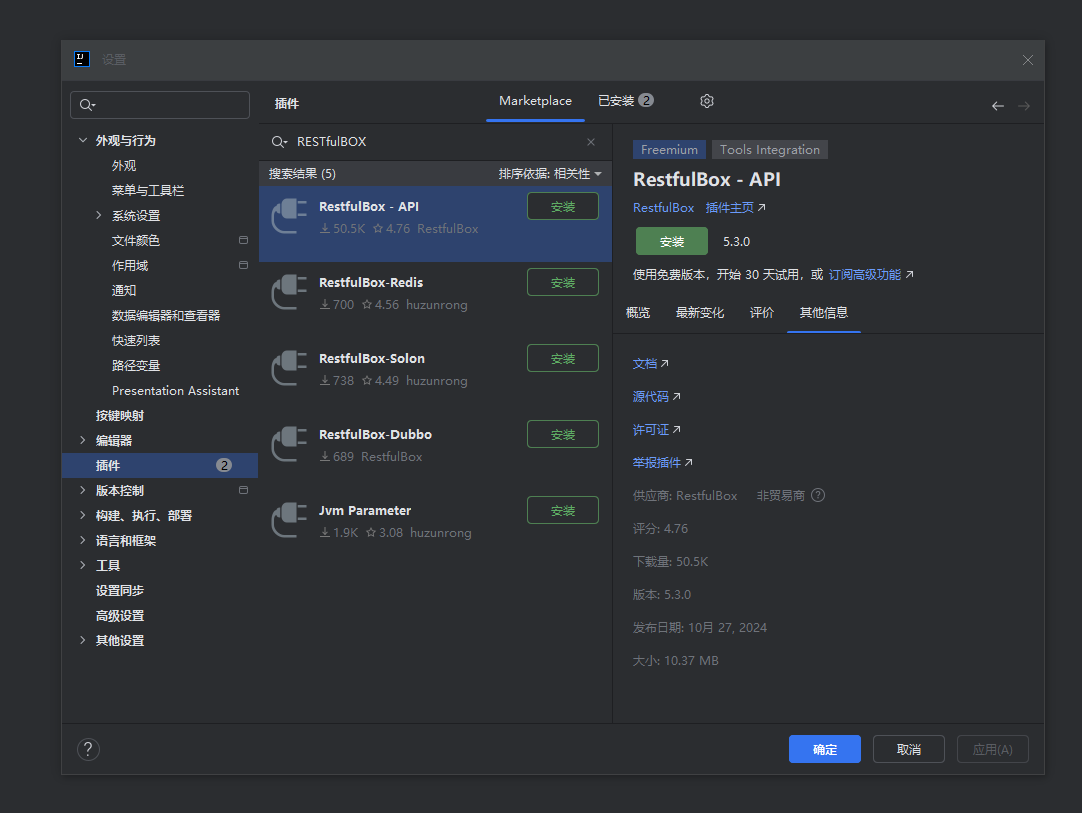Open the 订阅高级功能 link
1082x813 pixels.
(871, 275)
